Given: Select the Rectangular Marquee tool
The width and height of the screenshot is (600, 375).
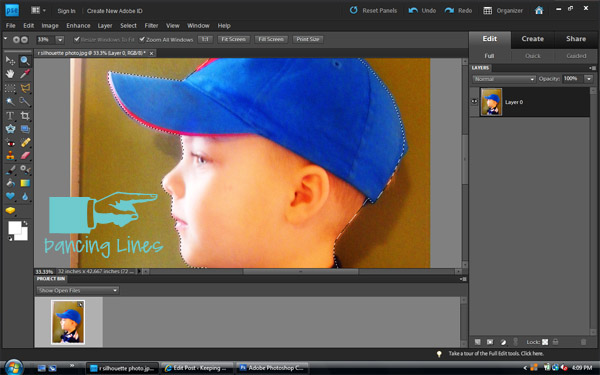Looking at the screenshot, I should tap(10, 88).
